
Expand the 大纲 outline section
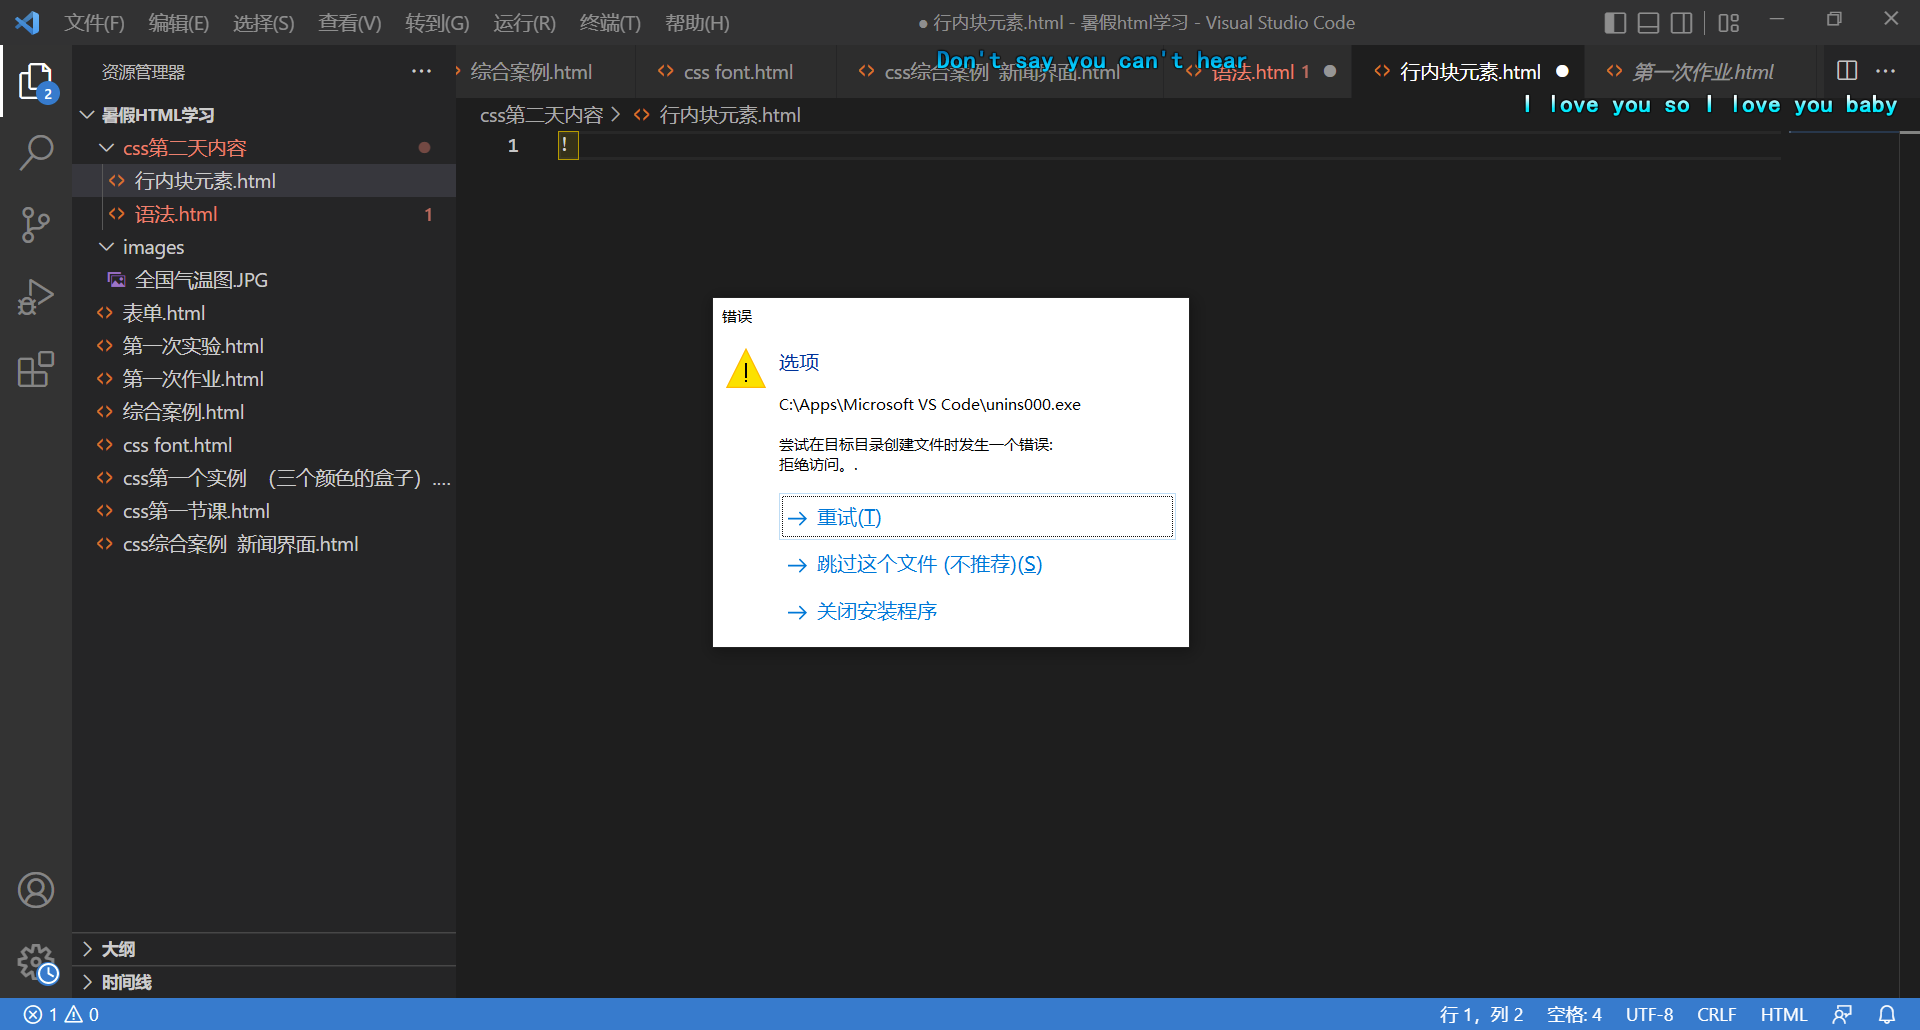(x=118, y=949)
